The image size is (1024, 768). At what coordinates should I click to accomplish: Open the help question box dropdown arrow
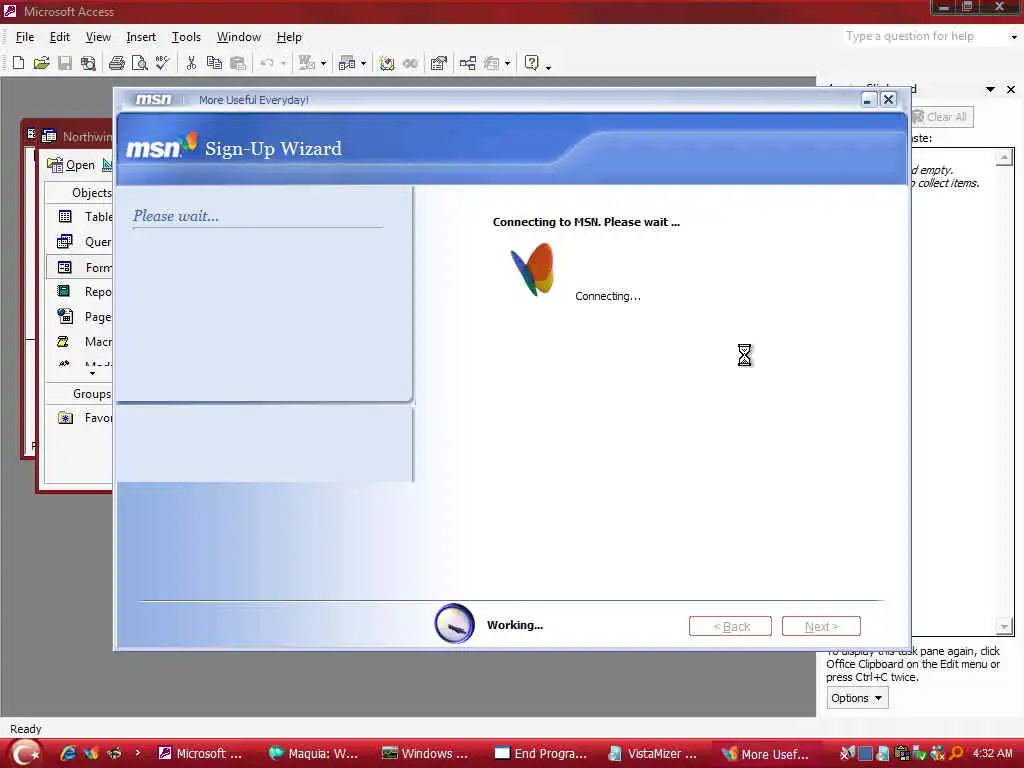click(x=1014, y=37)
